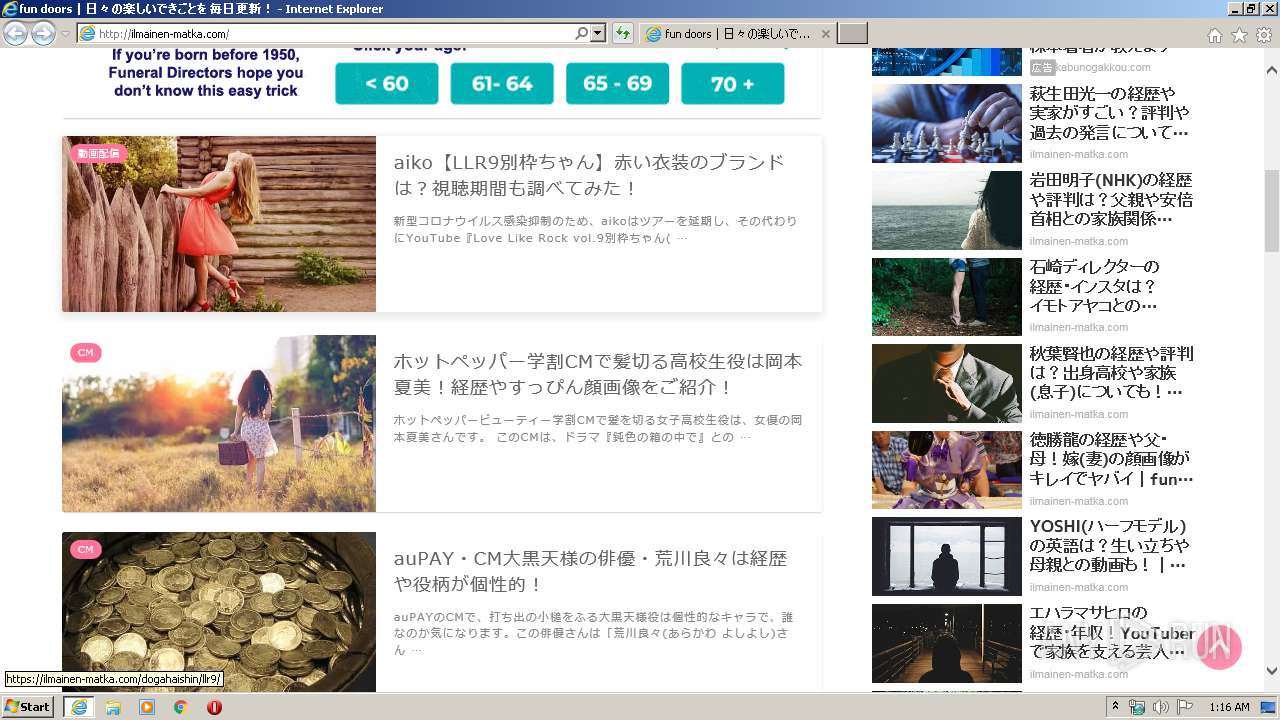1280x720 pixels.
Task: Go back with the browser Back arrow
Action: pyautogui.click(x=15, y=34)
